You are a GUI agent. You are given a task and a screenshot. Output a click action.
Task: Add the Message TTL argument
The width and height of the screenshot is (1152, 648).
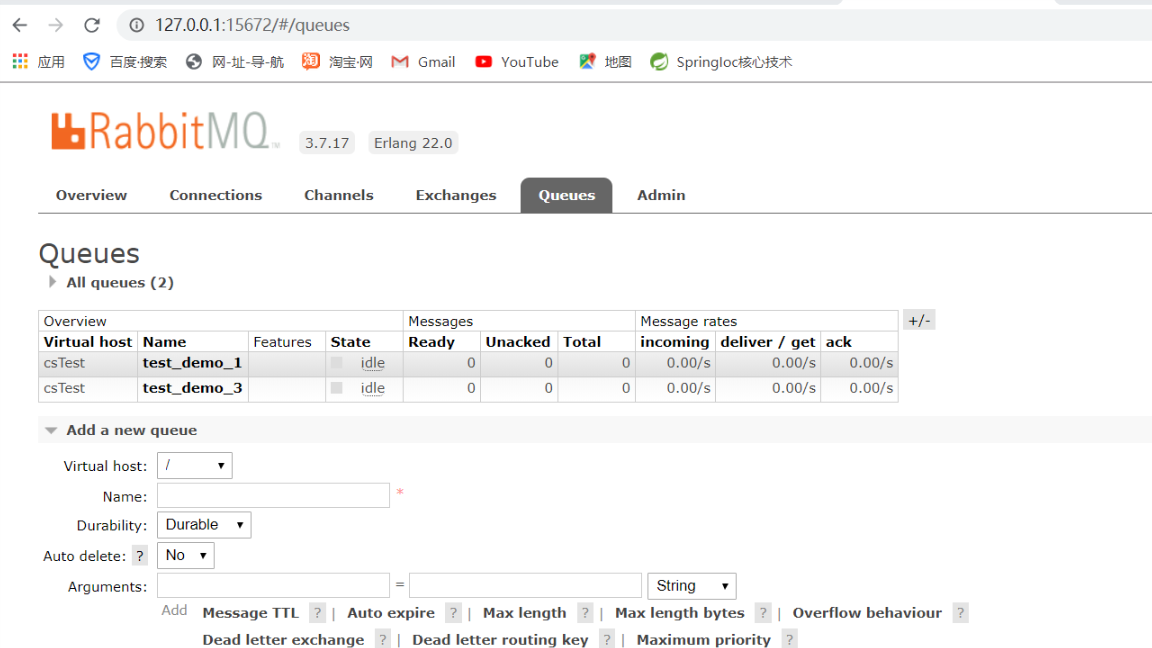[x=251, y=613]
